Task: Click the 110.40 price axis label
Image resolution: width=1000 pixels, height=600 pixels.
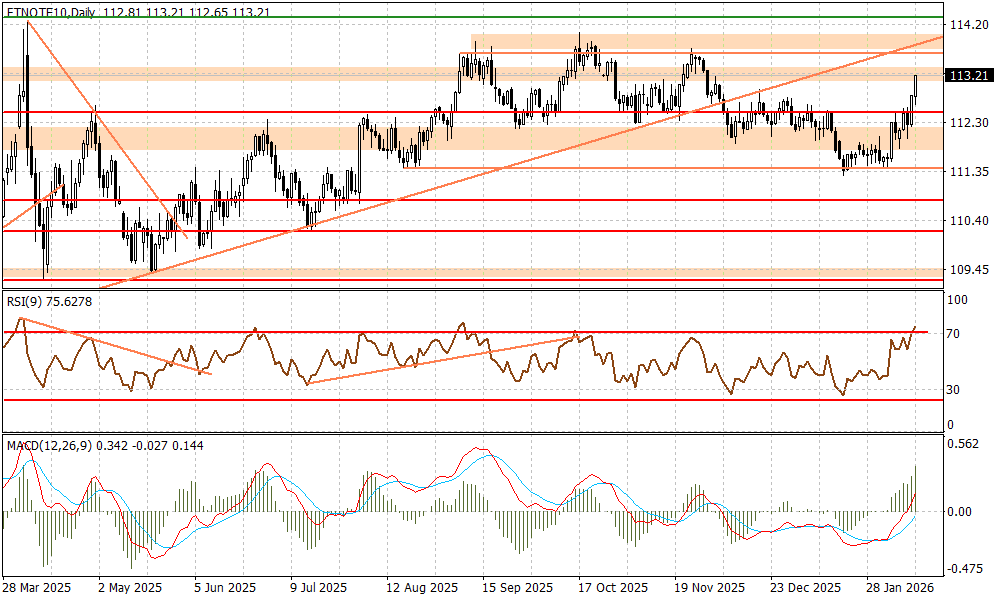Action: (x=968, y=220)
